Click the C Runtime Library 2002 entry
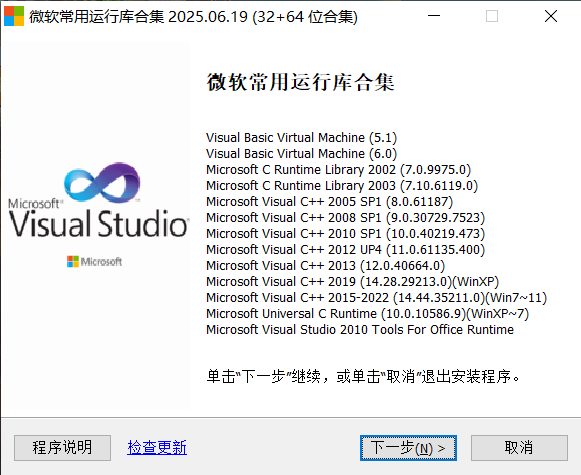Image resolution: width=581 pixels, height=475 pixels. [x=338, y=169]
